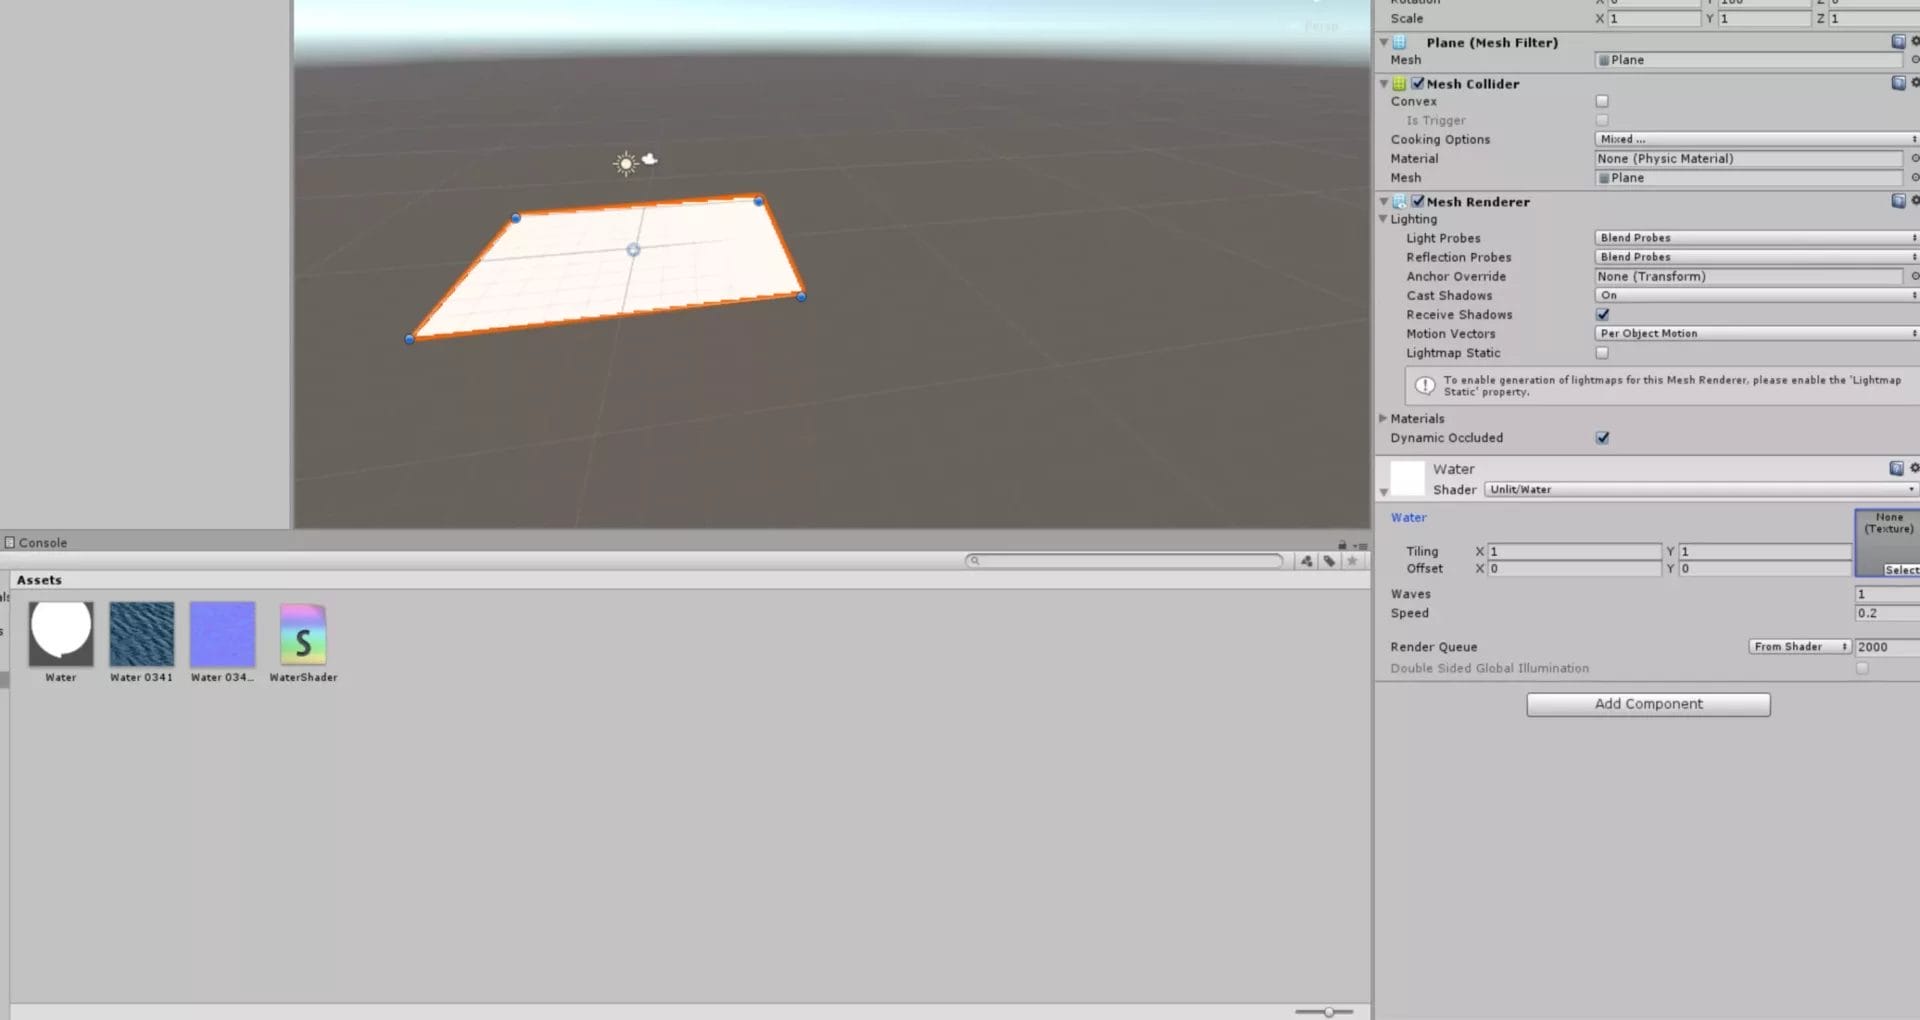Click Select on the texture slot

(1900, 570)
